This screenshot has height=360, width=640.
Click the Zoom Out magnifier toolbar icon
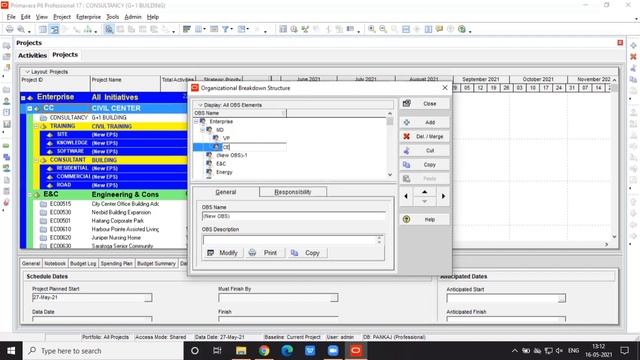point(383,29)
